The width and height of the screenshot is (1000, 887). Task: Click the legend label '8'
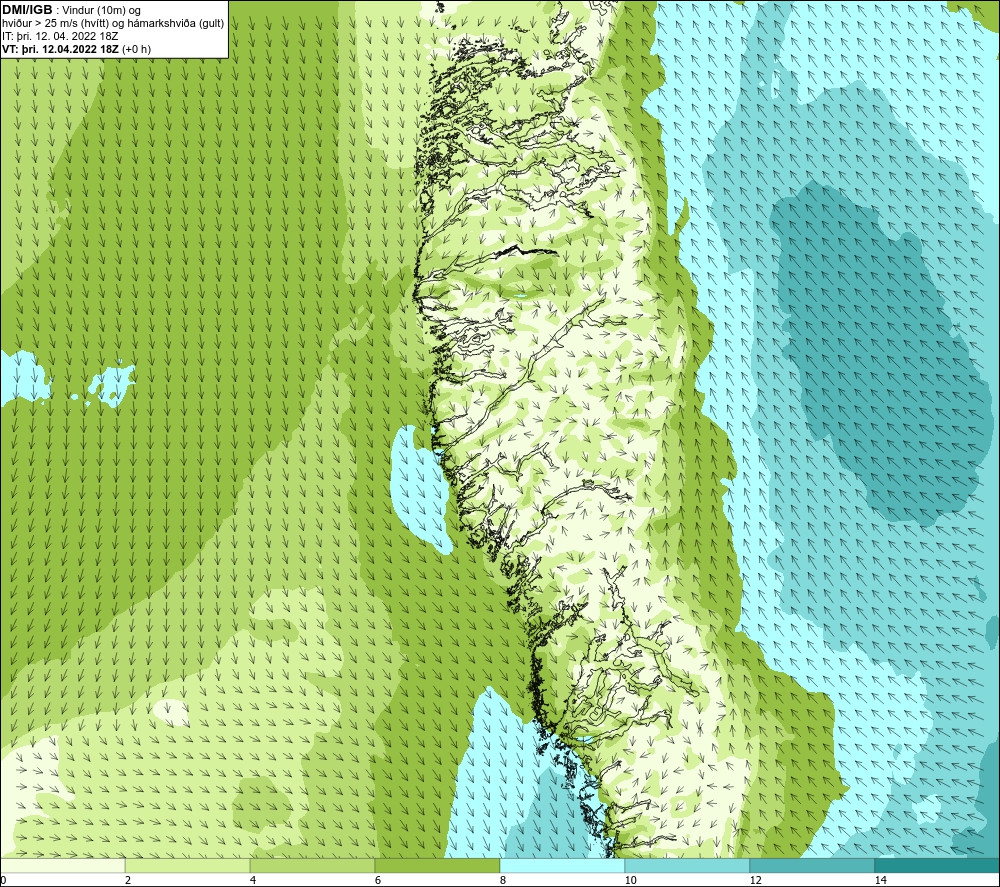pyautogui.click(x=503, y=880)
